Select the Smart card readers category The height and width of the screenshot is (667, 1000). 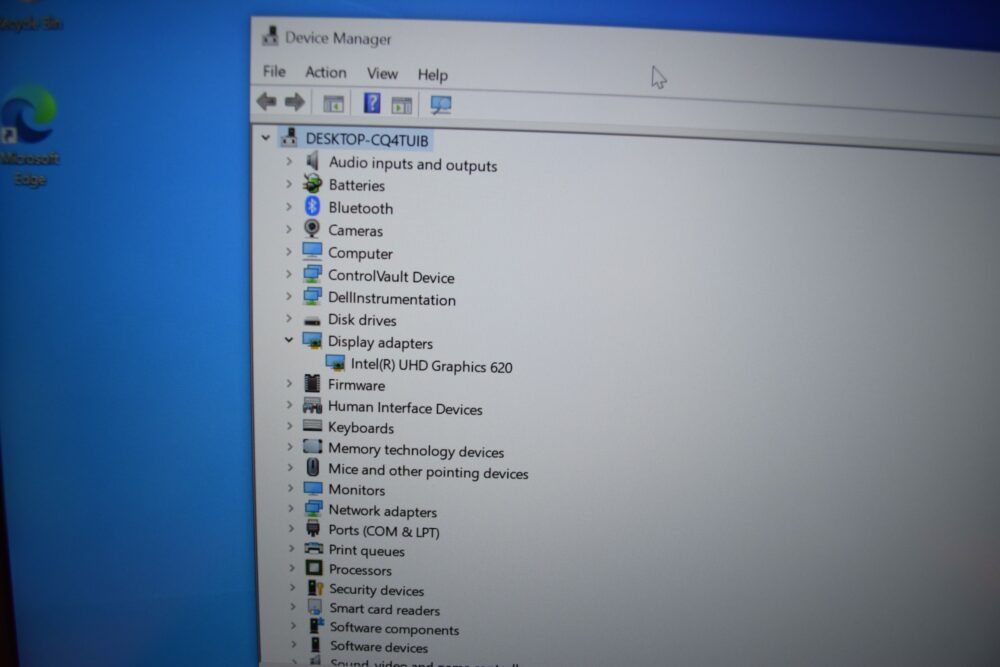coord(385,609)
